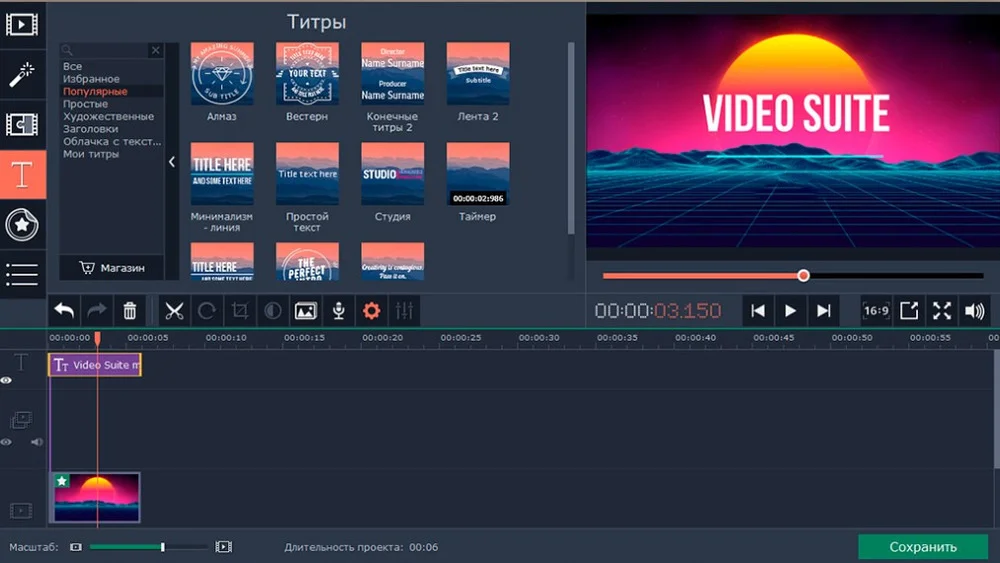Select the Вестерн title thumbnail
The height and width of the screenshot is (563, 1000).
307,74
